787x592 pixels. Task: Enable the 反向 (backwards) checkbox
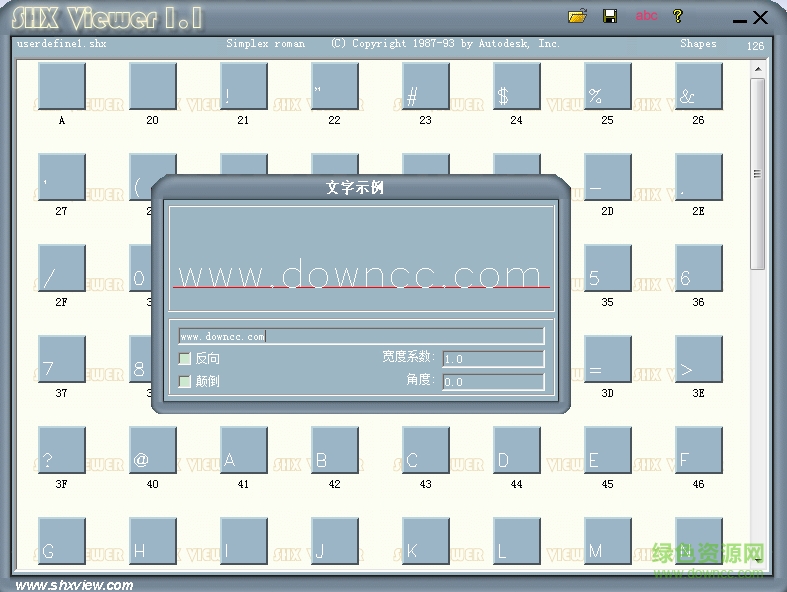tap(185, 359)
